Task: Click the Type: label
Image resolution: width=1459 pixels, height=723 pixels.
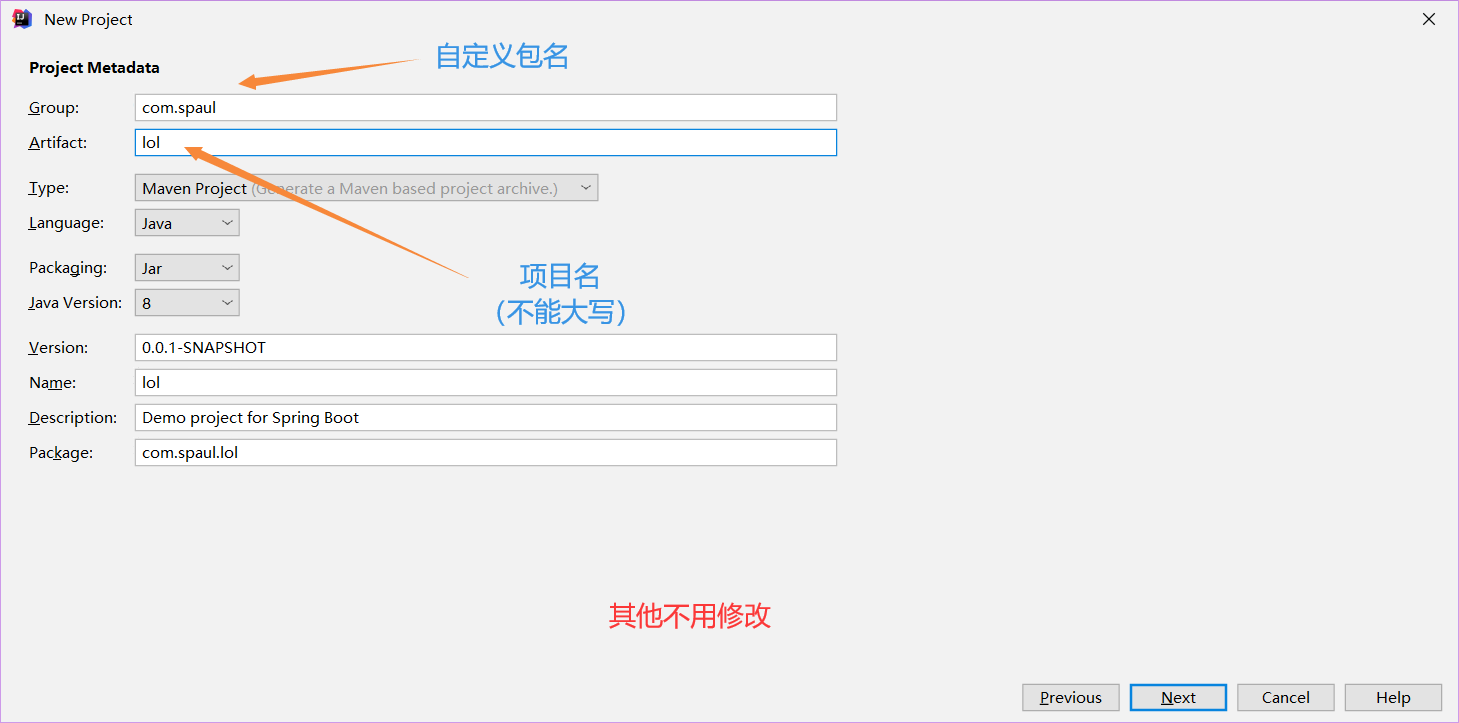Action: 49,188
